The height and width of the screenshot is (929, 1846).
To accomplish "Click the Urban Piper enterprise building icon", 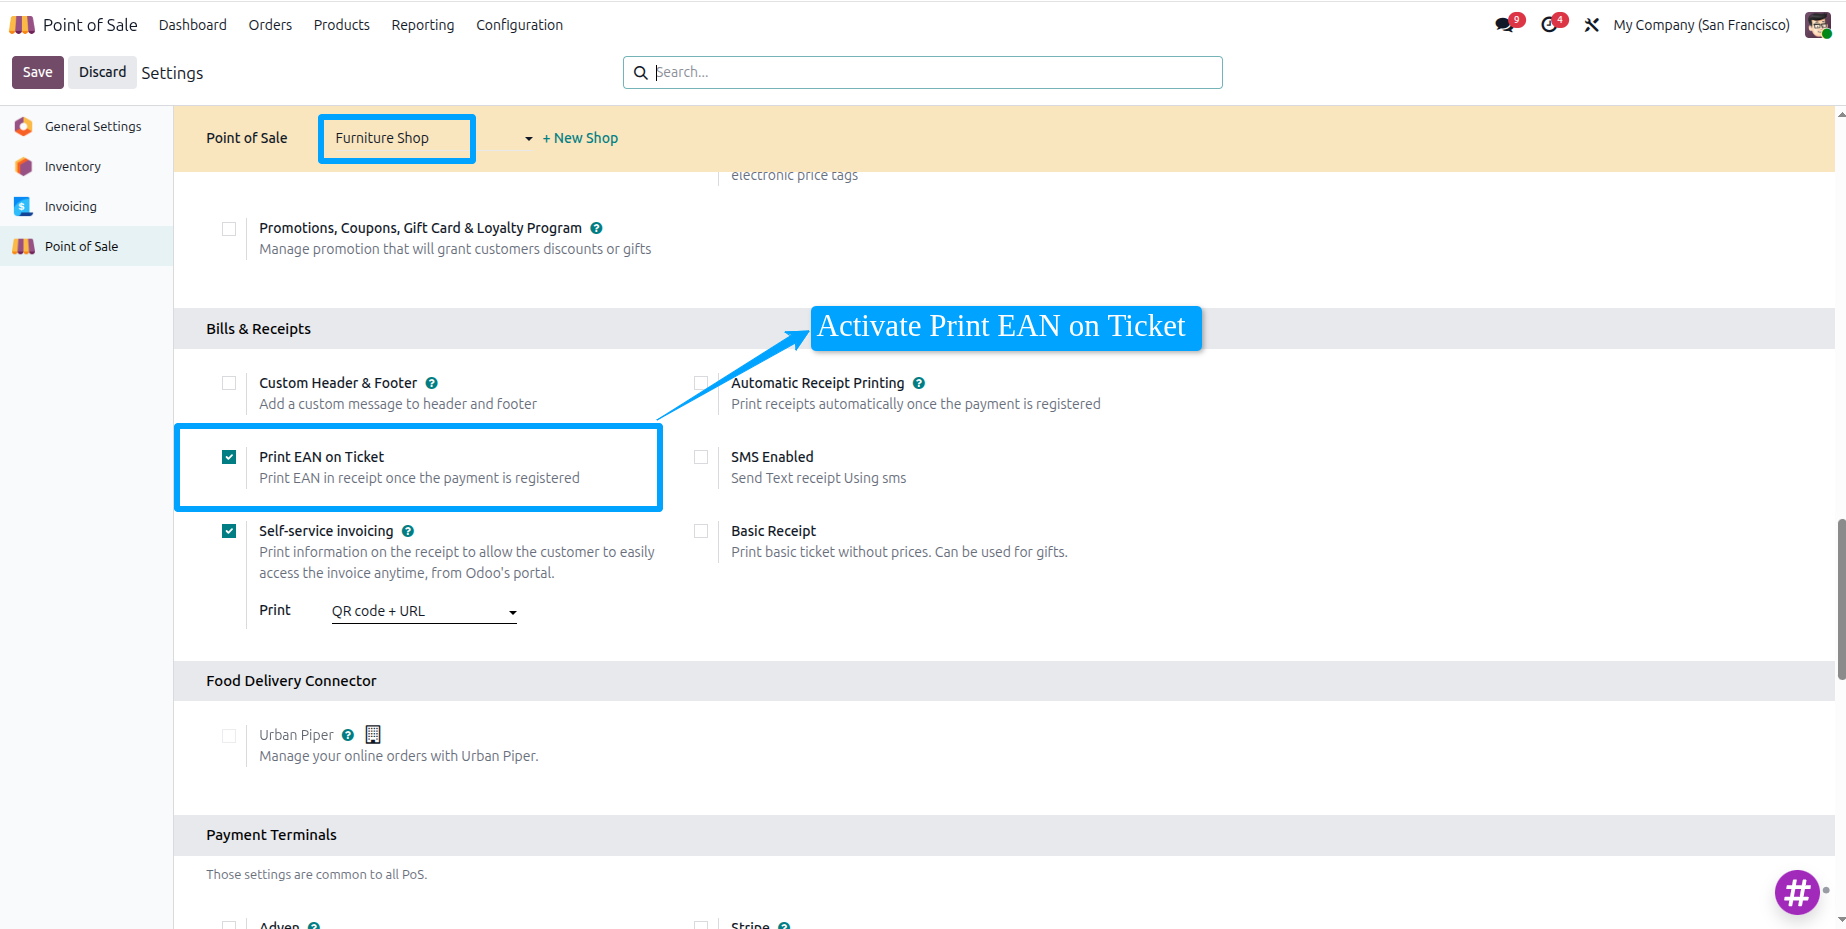I will click(373, 734).
